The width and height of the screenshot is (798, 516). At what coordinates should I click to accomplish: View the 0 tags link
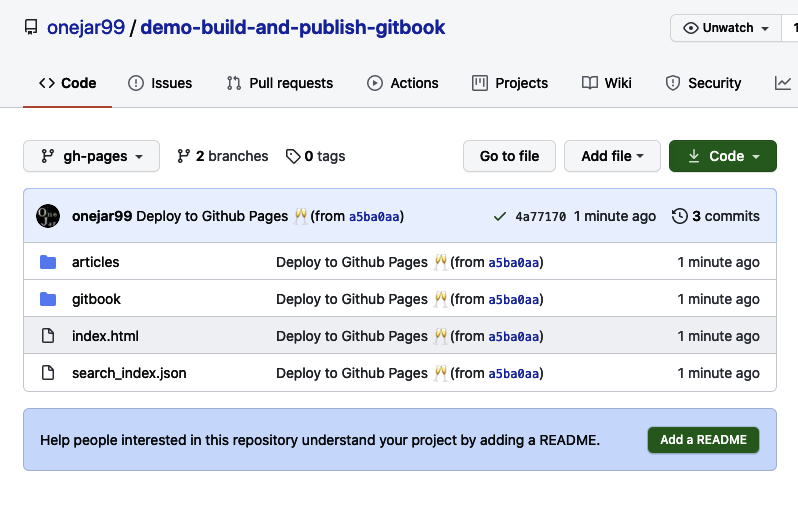pos(316,156)
